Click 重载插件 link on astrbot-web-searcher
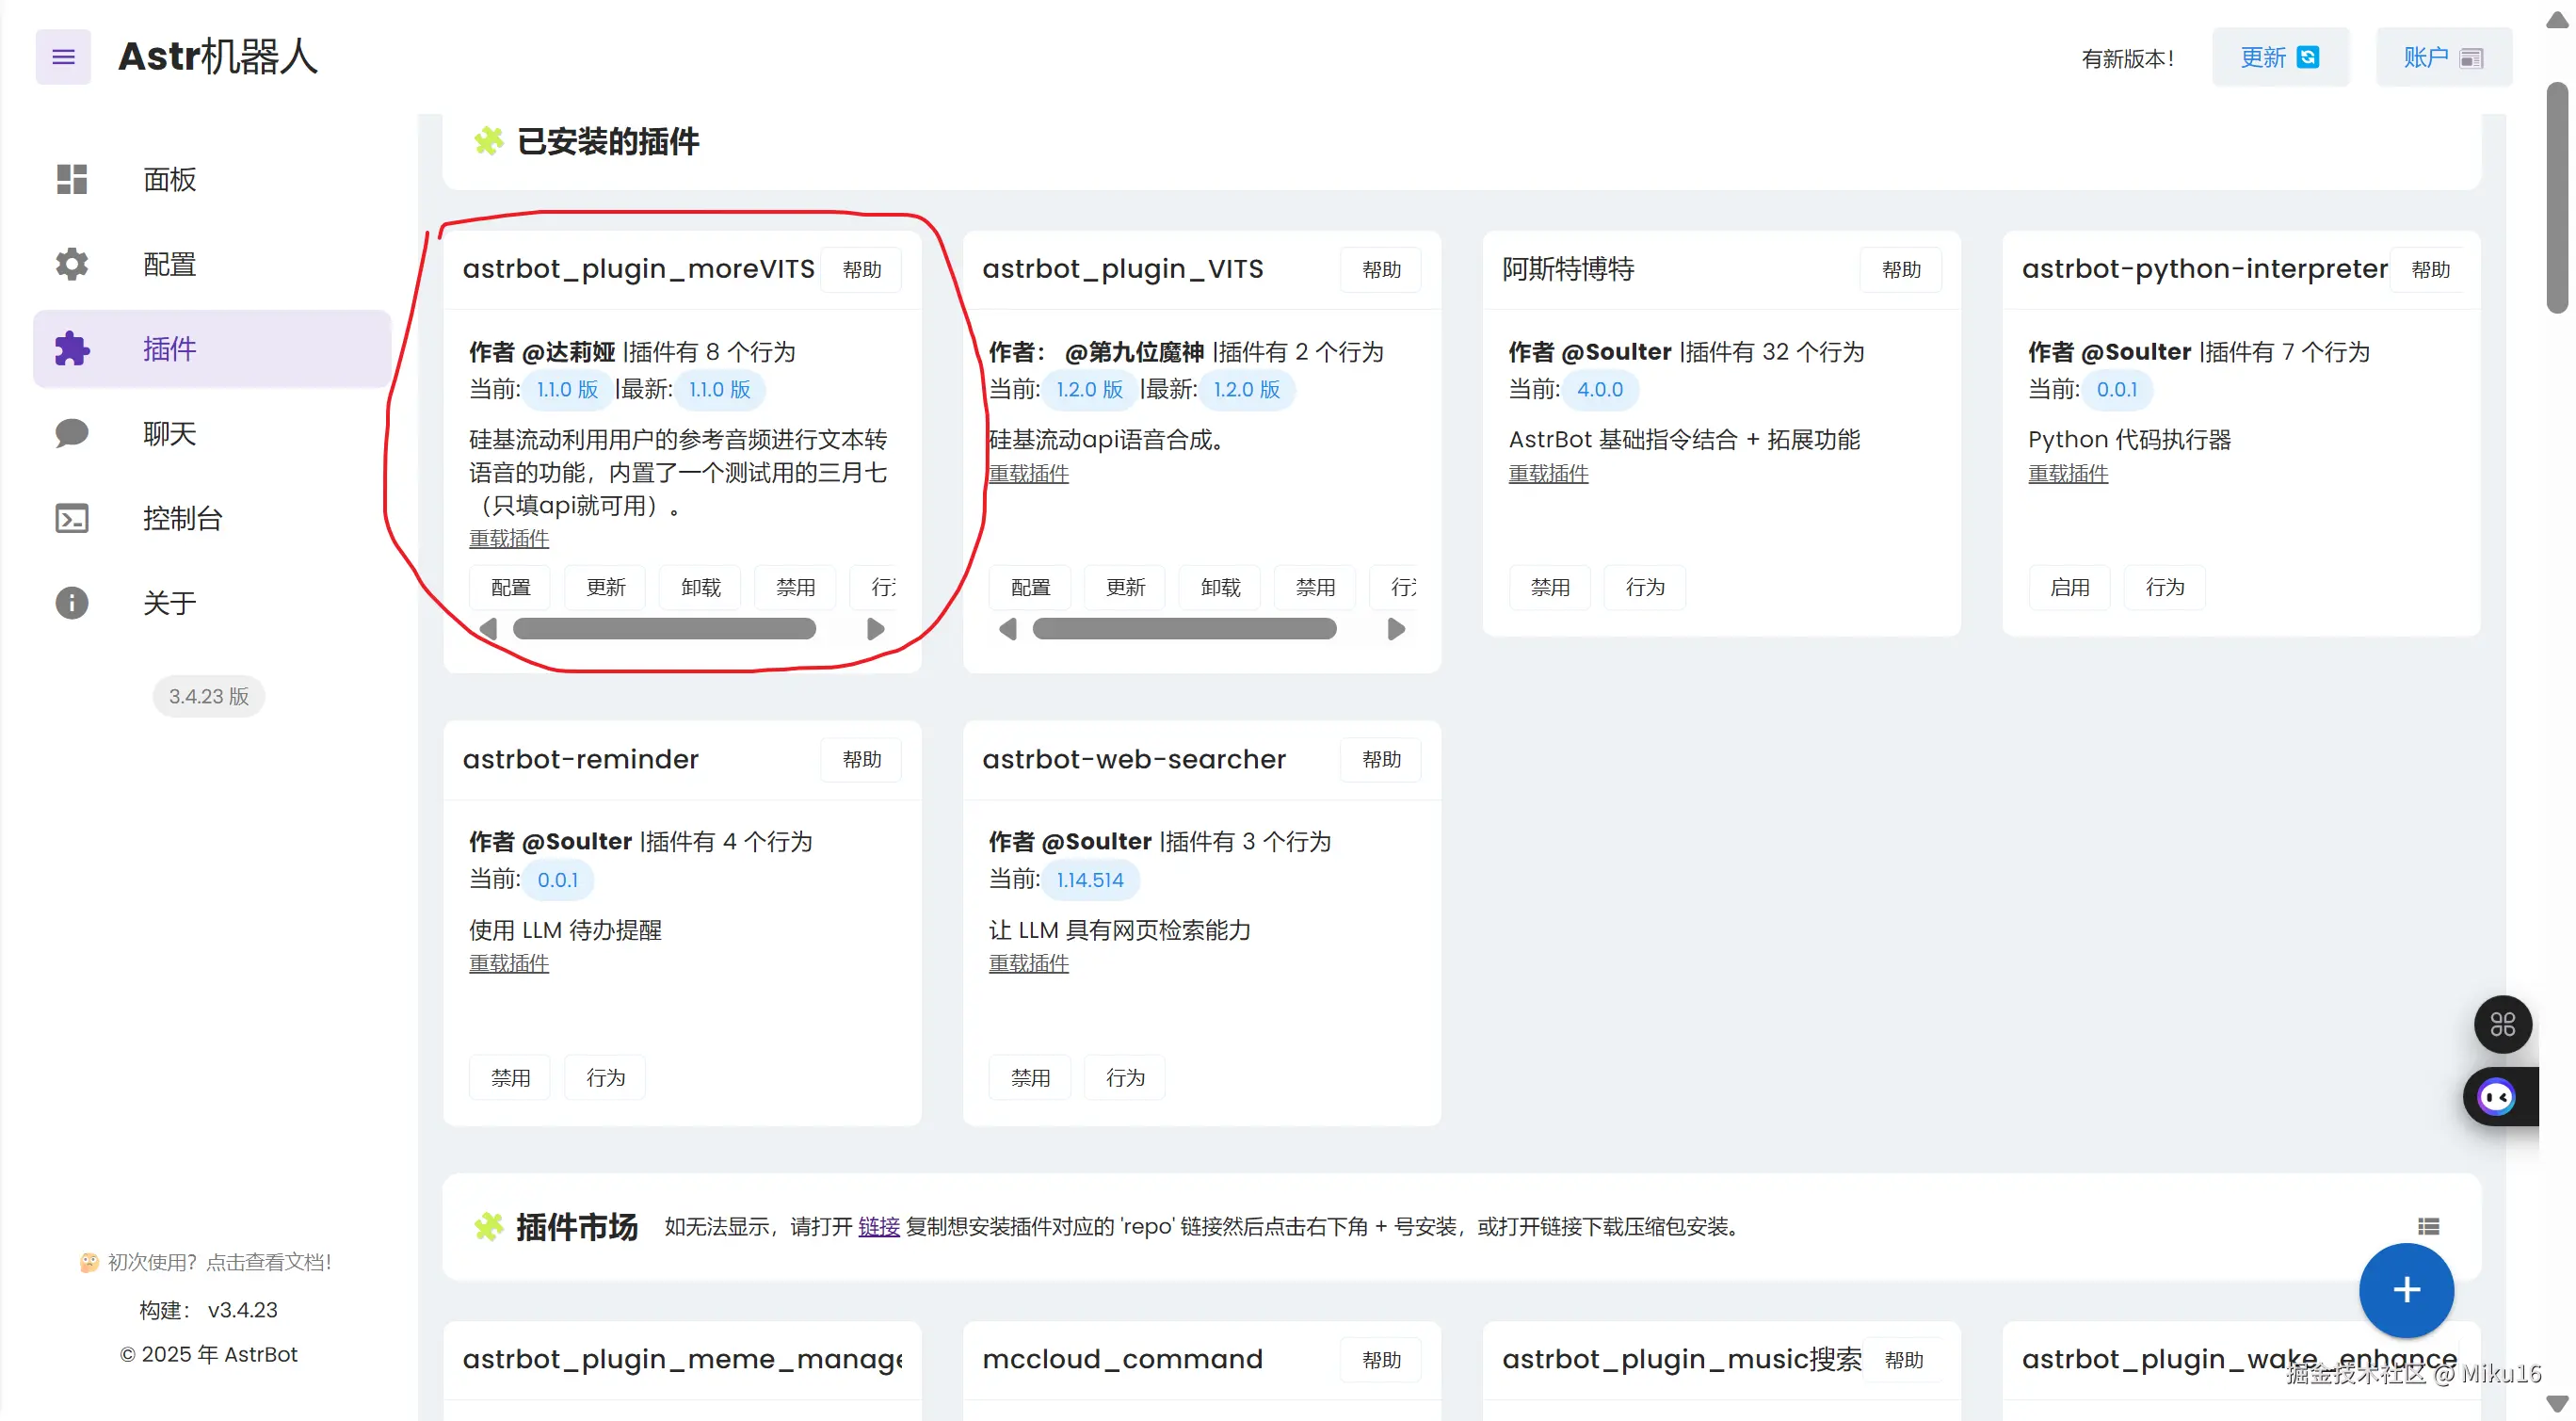The height and width of the screenshot is (1421, 2576). click(x=1028, y=963)
